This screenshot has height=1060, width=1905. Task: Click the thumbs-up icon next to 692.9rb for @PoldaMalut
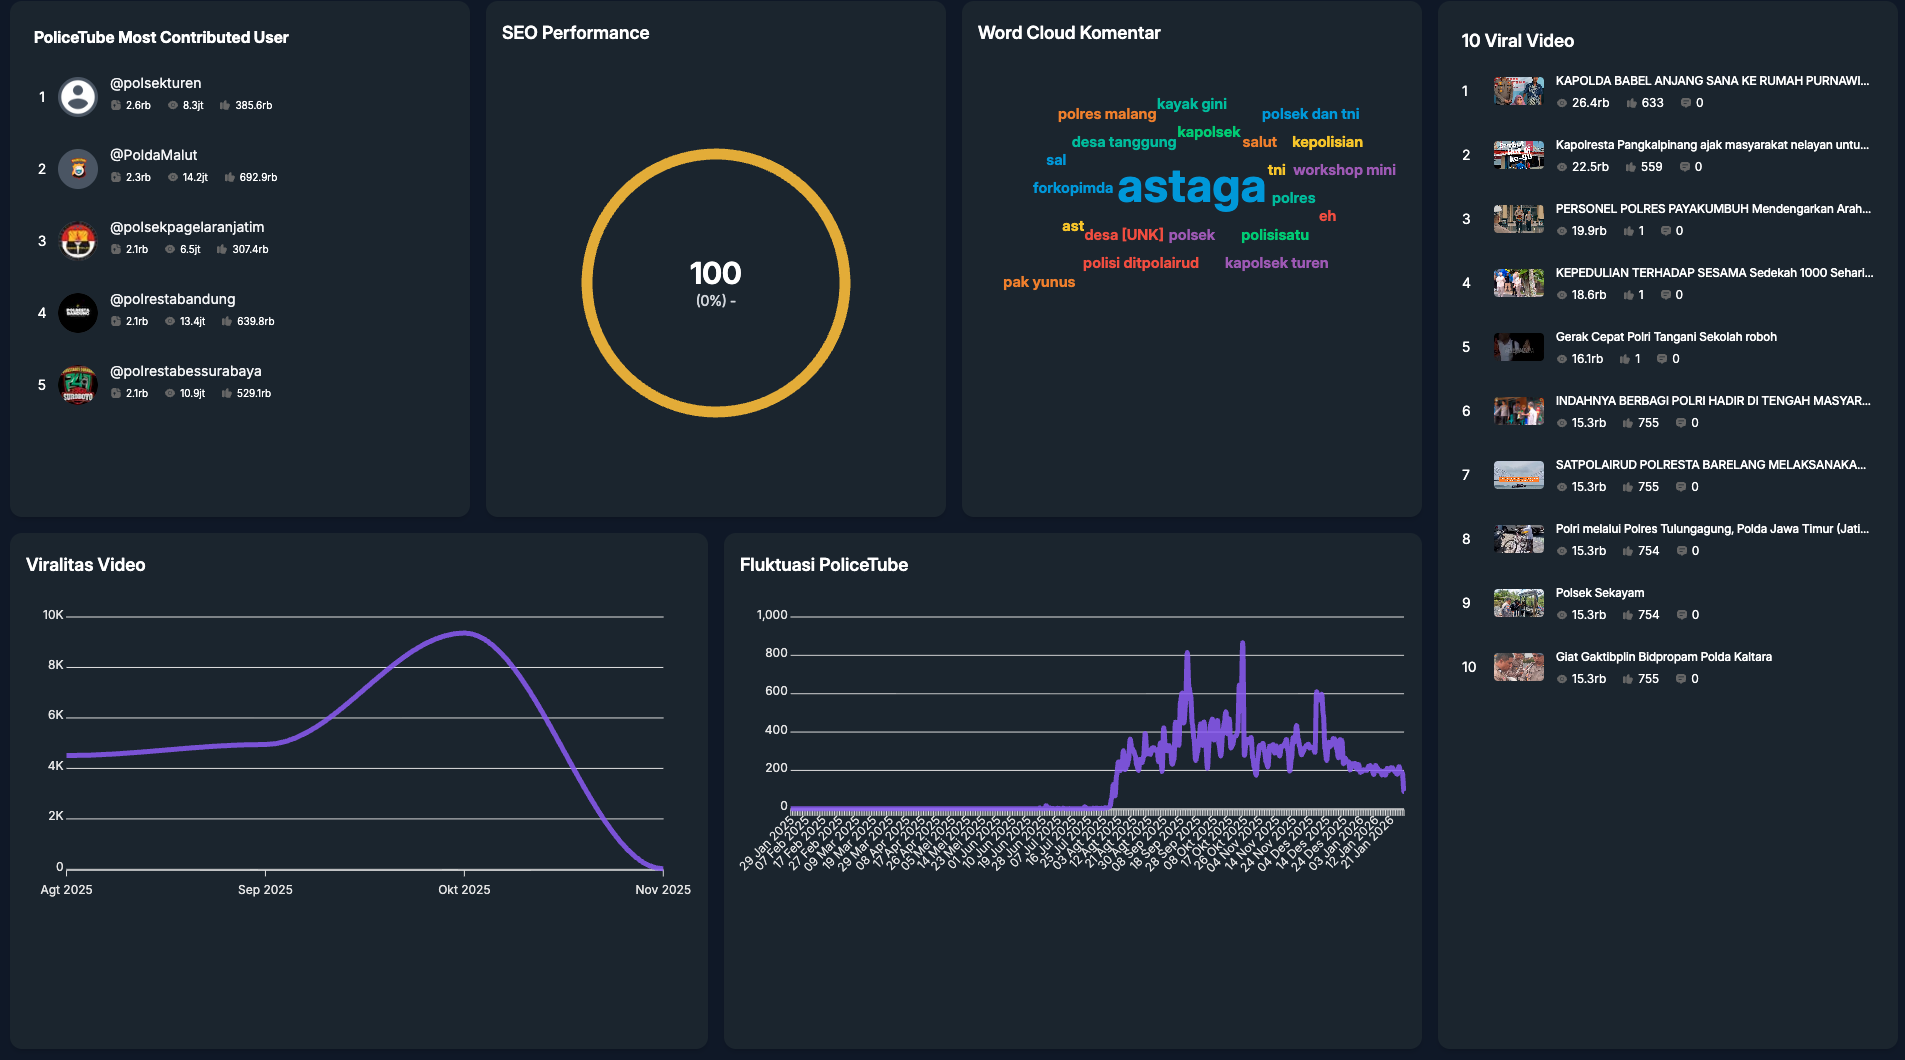point(232,177)
